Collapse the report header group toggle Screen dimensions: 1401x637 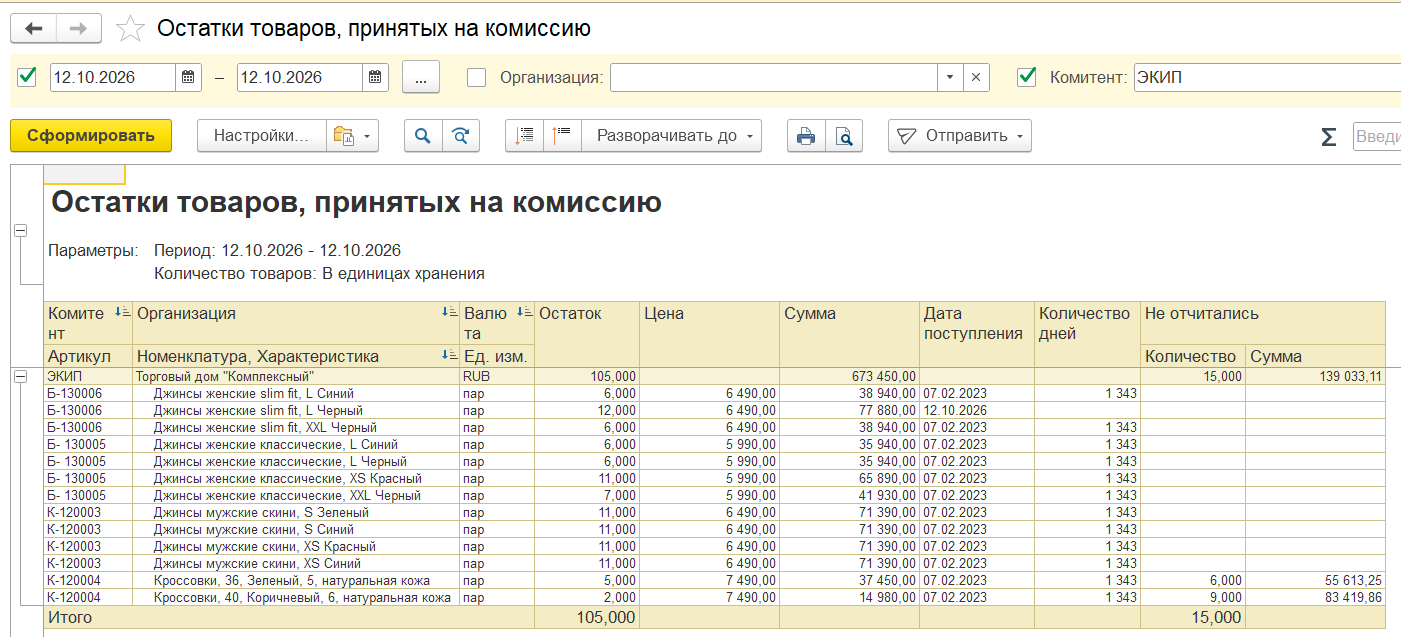coord(20,230)
